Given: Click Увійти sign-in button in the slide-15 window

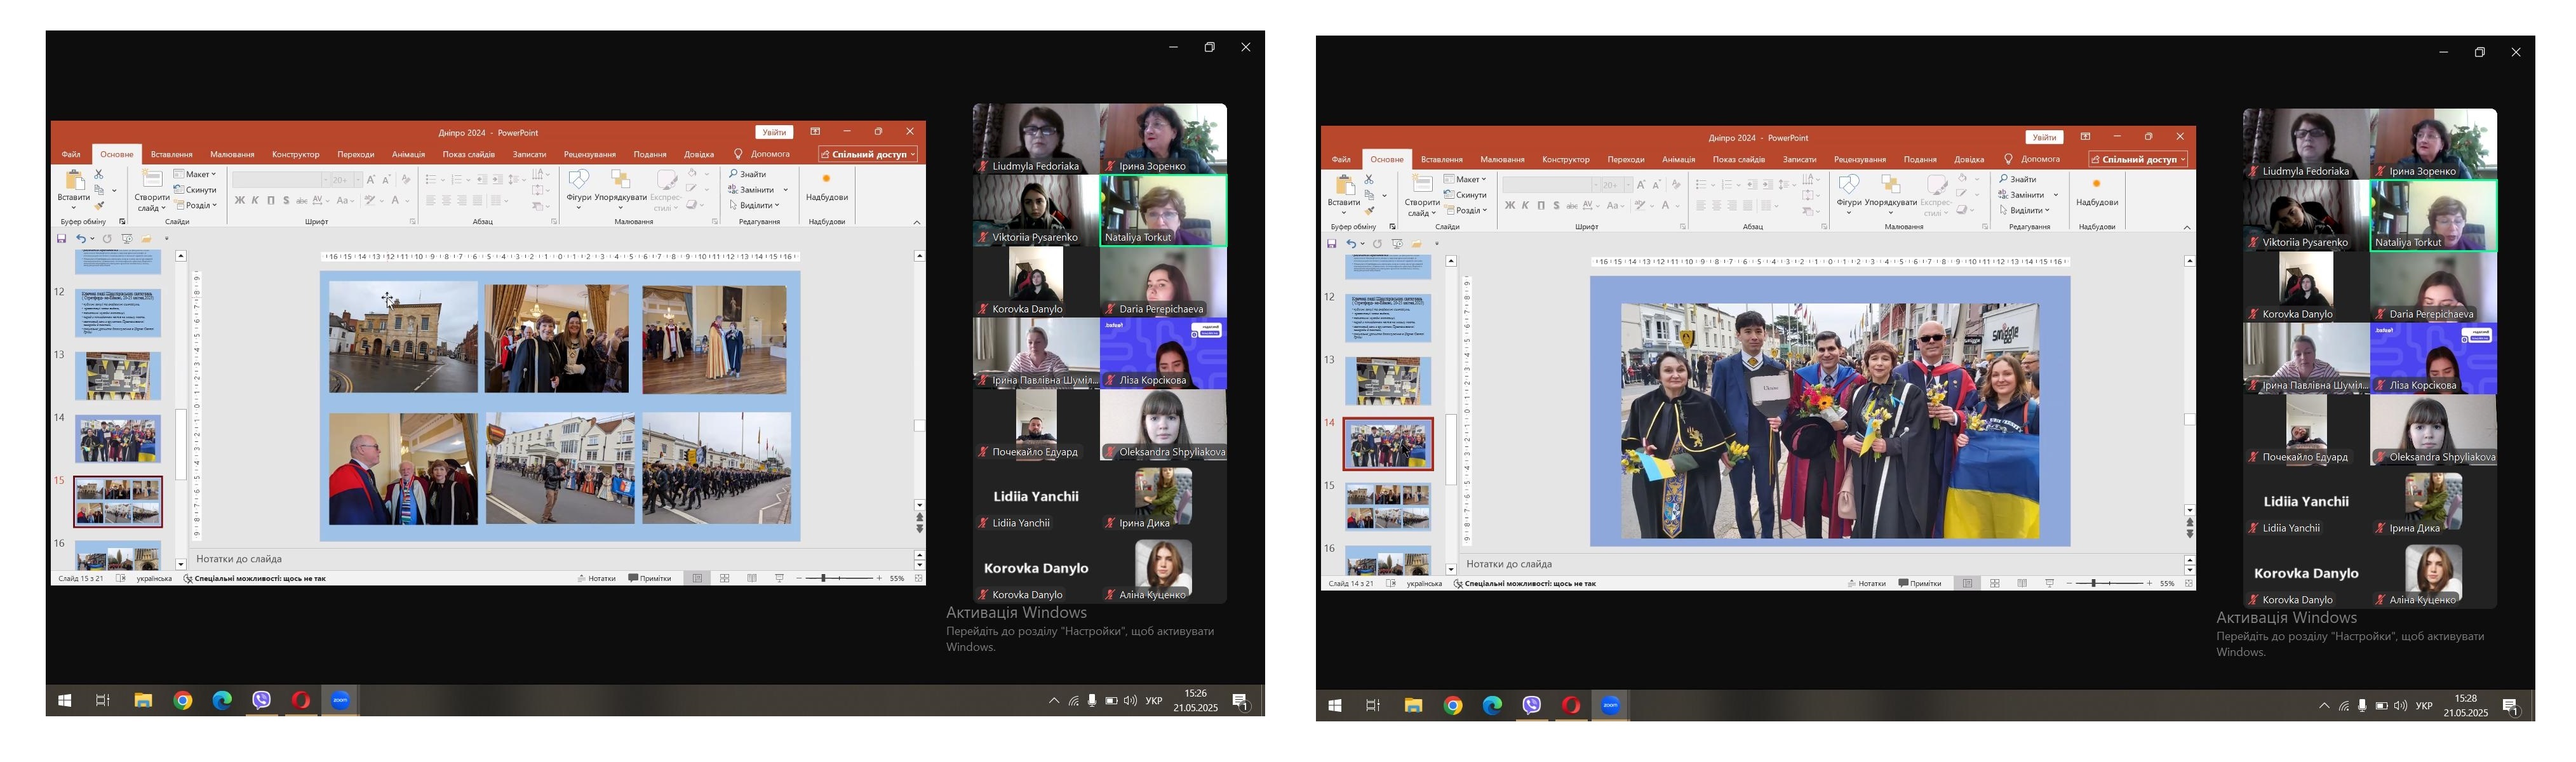Looking at the screenshot, I should click(x=774, y=132).
